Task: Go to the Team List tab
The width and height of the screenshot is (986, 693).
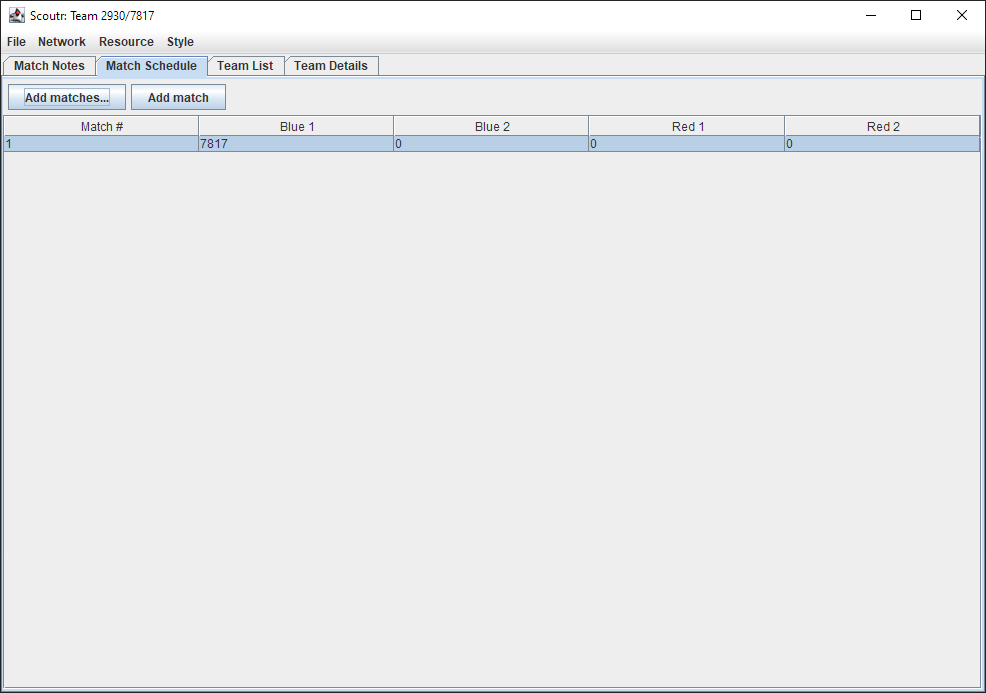Action: 245,66
